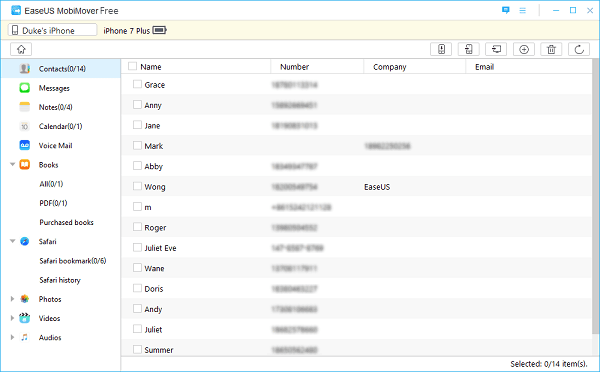Click the Audios music note icon
600x372 pixels.
pos(24,337)
